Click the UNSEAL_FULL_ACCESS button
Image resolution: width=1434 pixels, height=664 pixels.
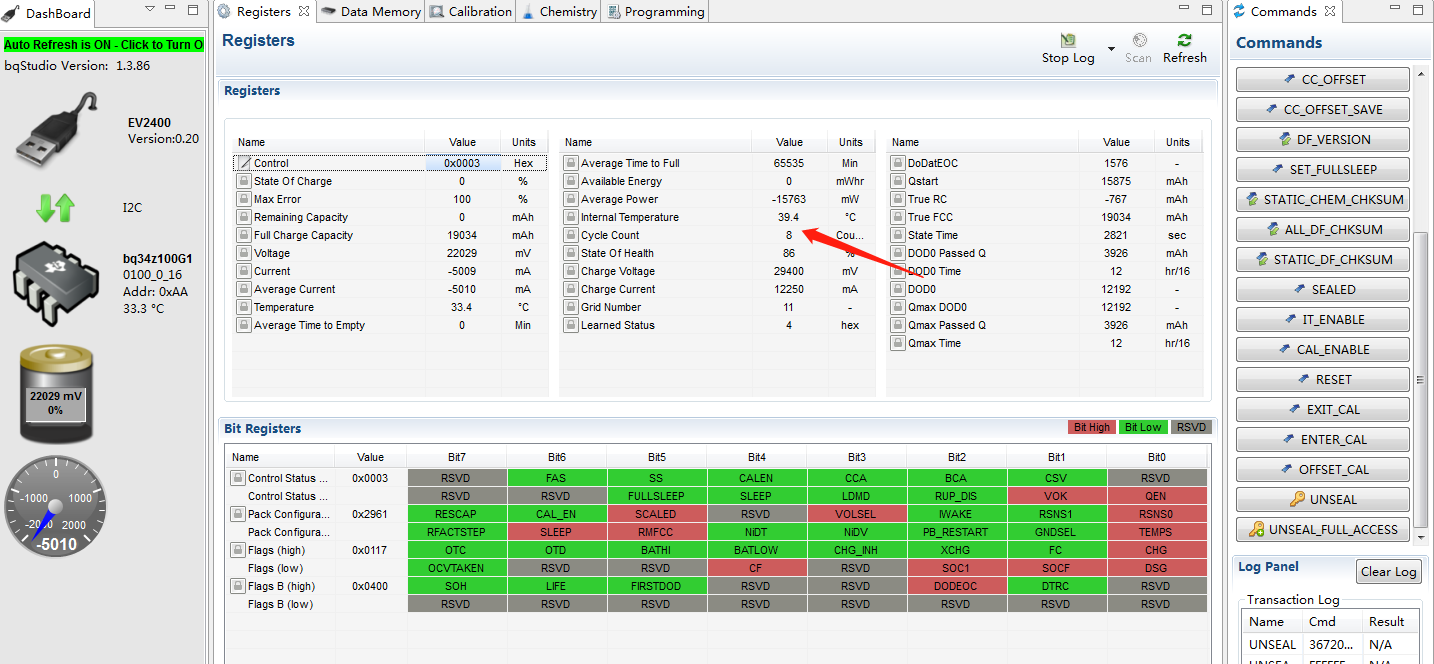coord(1323,529)
